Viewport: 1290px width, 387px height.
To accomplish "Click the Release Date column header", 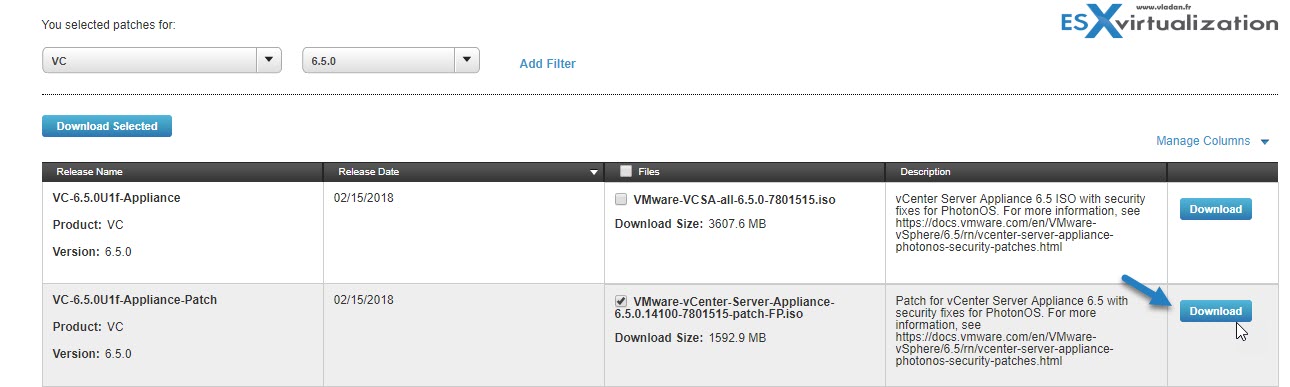I will pyautogui.click(x=368, y=172).
